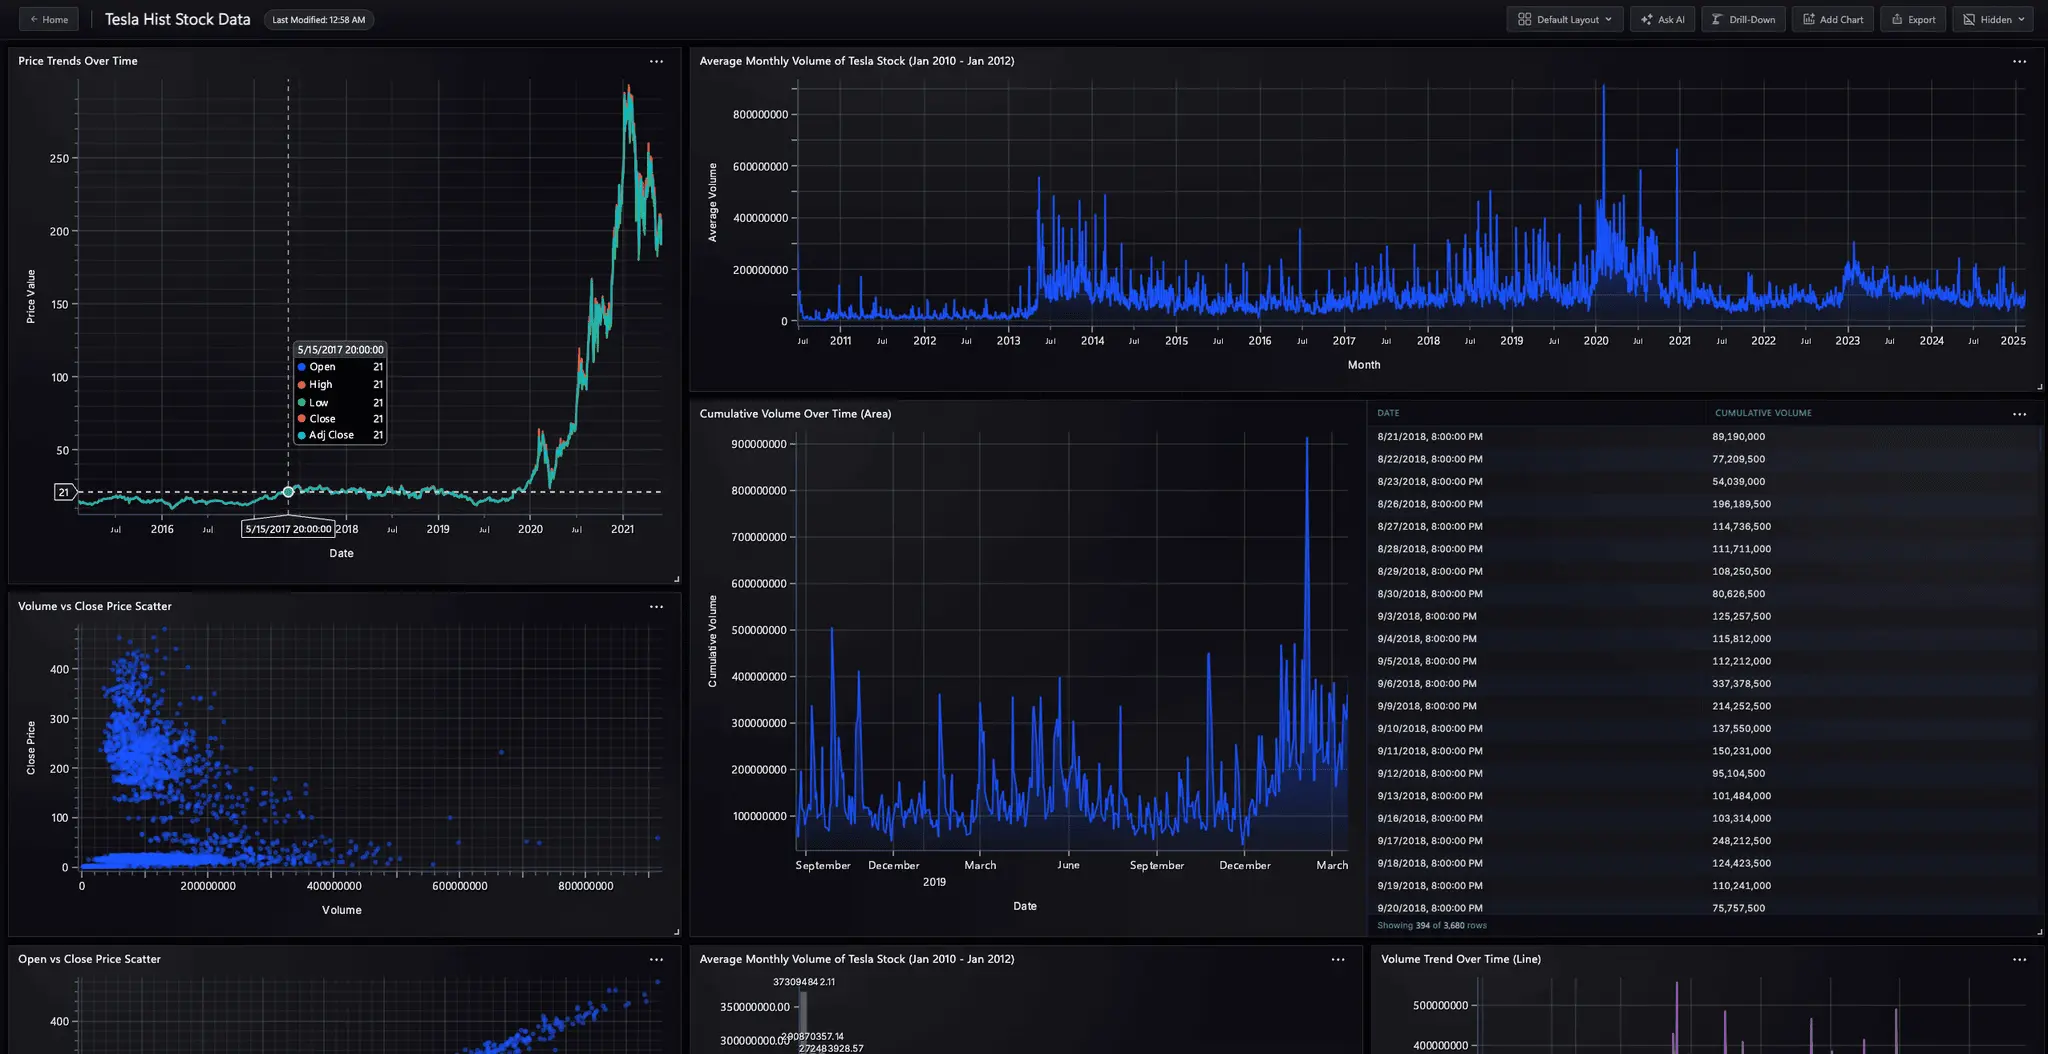2048x1054 pixels.
Task: Go back using the Home button
Action: pos(48,19)
